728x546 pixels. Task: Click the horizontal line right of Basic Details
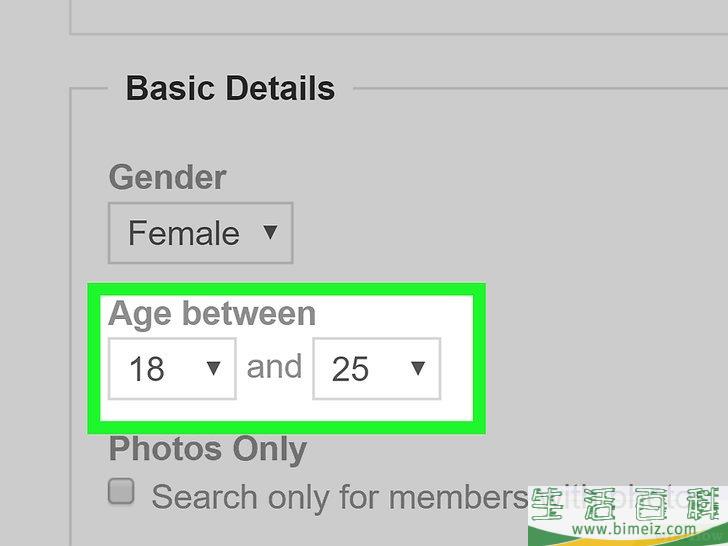point(540,88)
